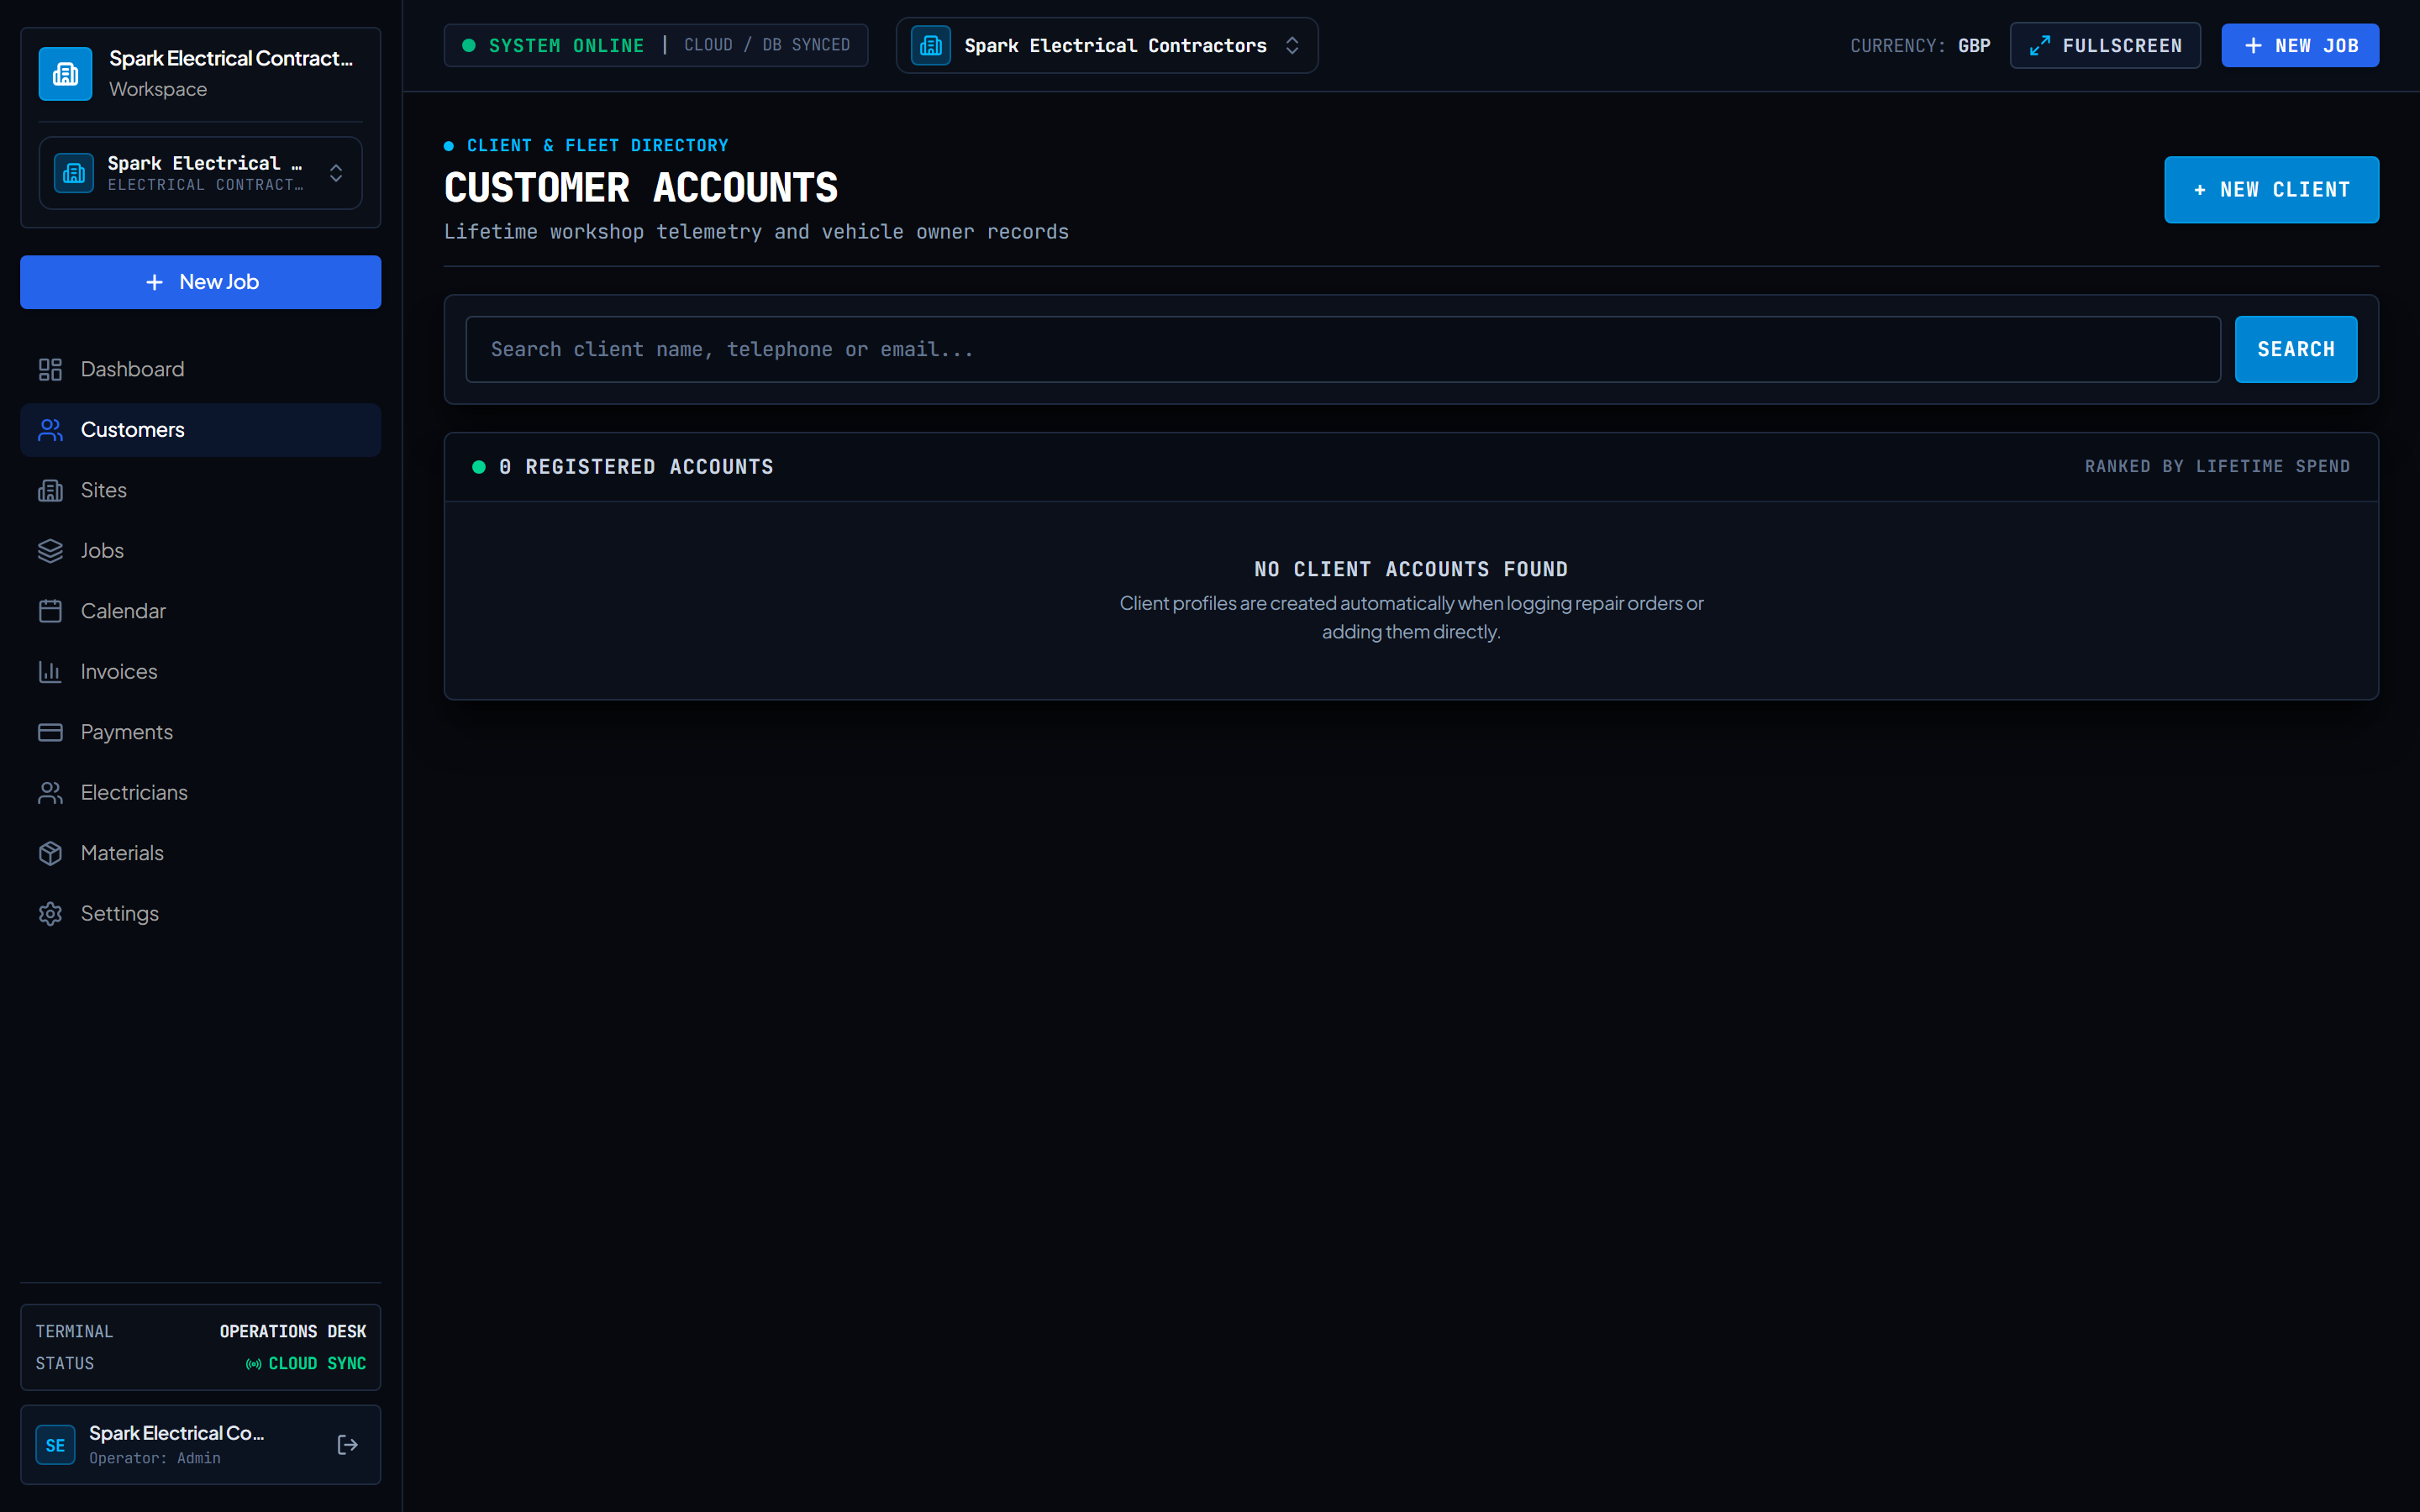Click the + NEW CLIENT button
This screenshot has height=1512, width=2420.
pyautogui.click(x=2271, y=190)
